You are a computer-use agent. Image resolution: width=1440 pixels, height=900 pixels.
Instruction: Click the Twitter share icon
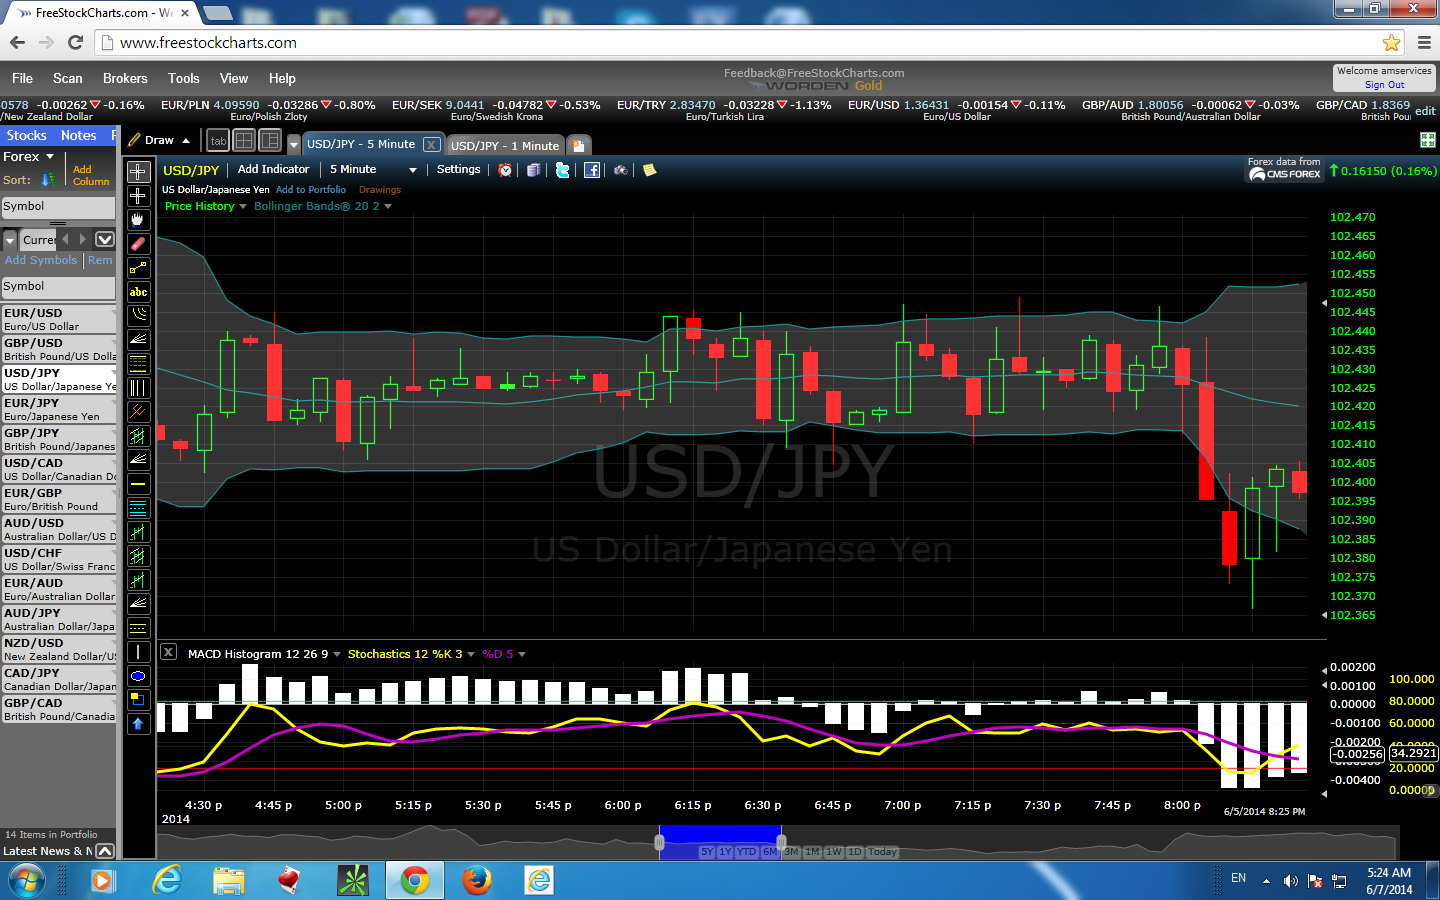[x=562, y=170]
